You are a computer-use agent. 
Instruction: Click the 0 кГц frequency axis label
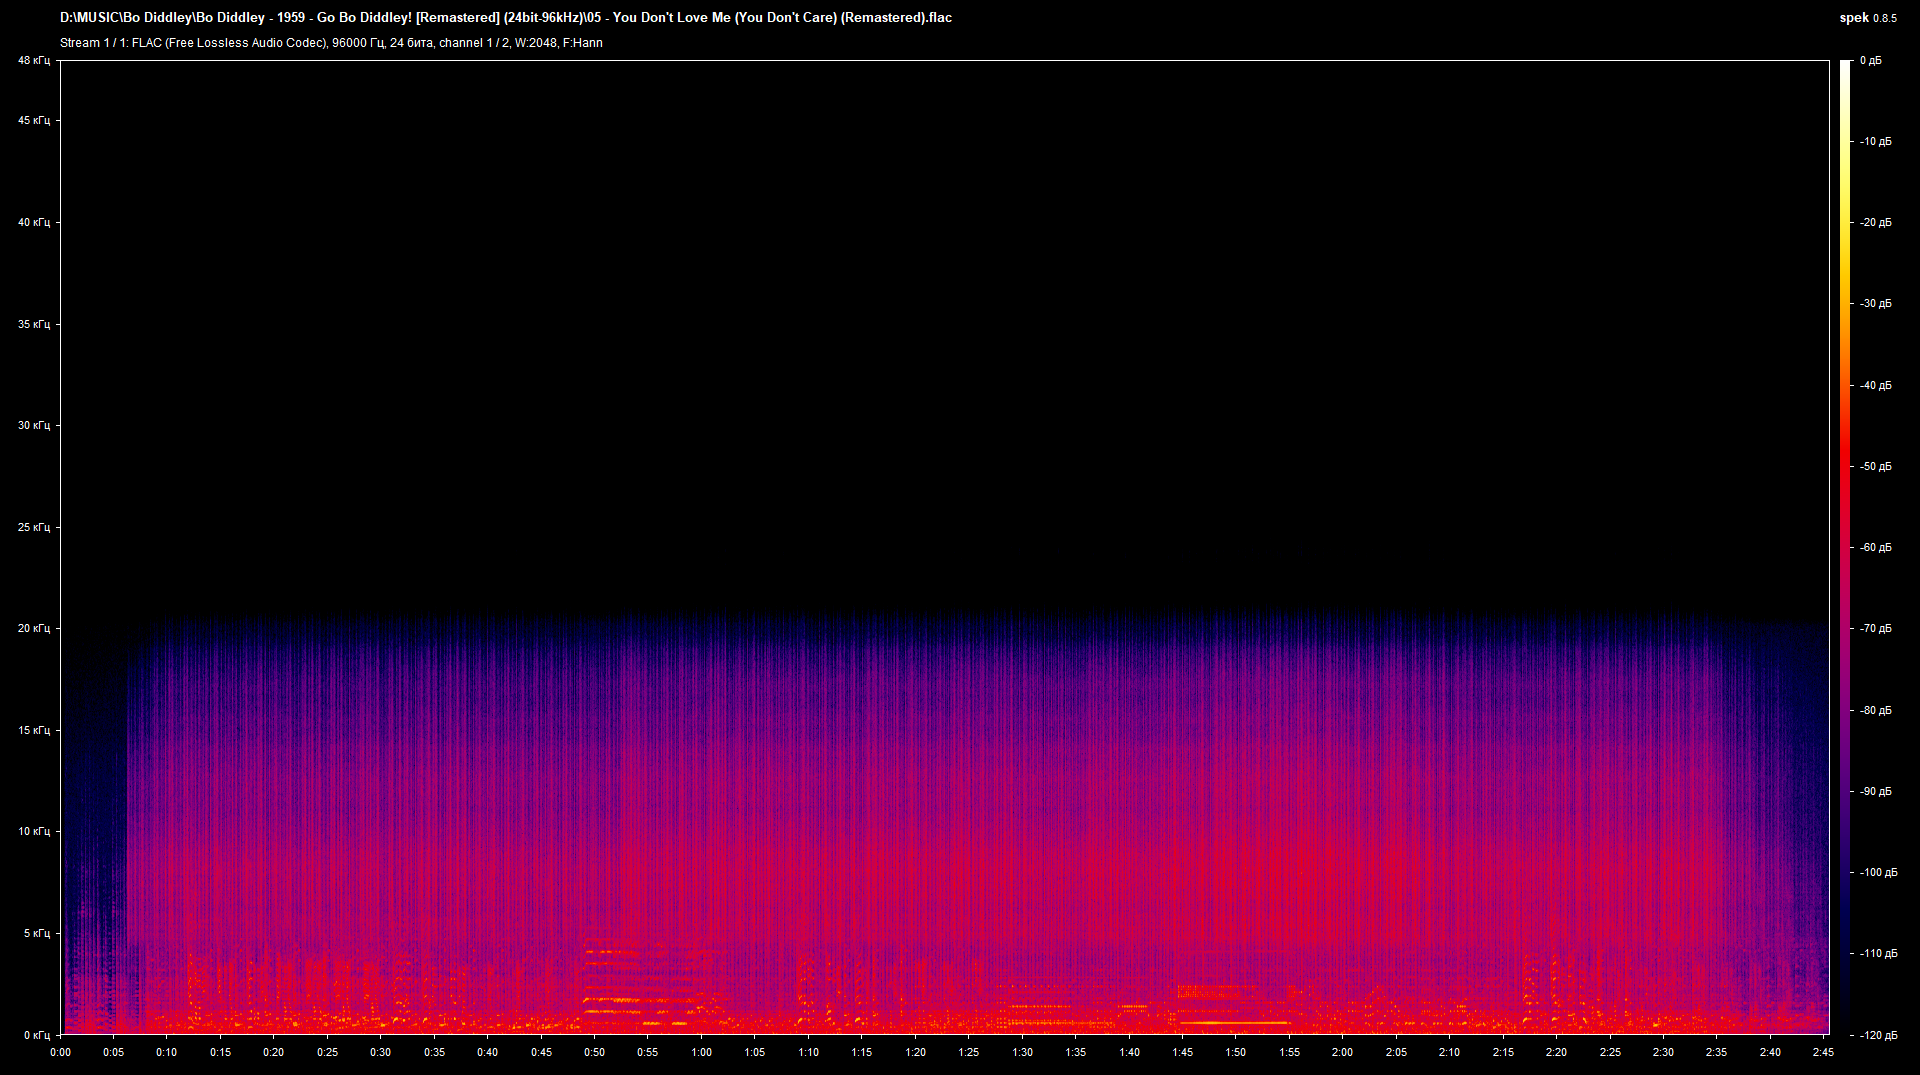tap(36, 1036)
